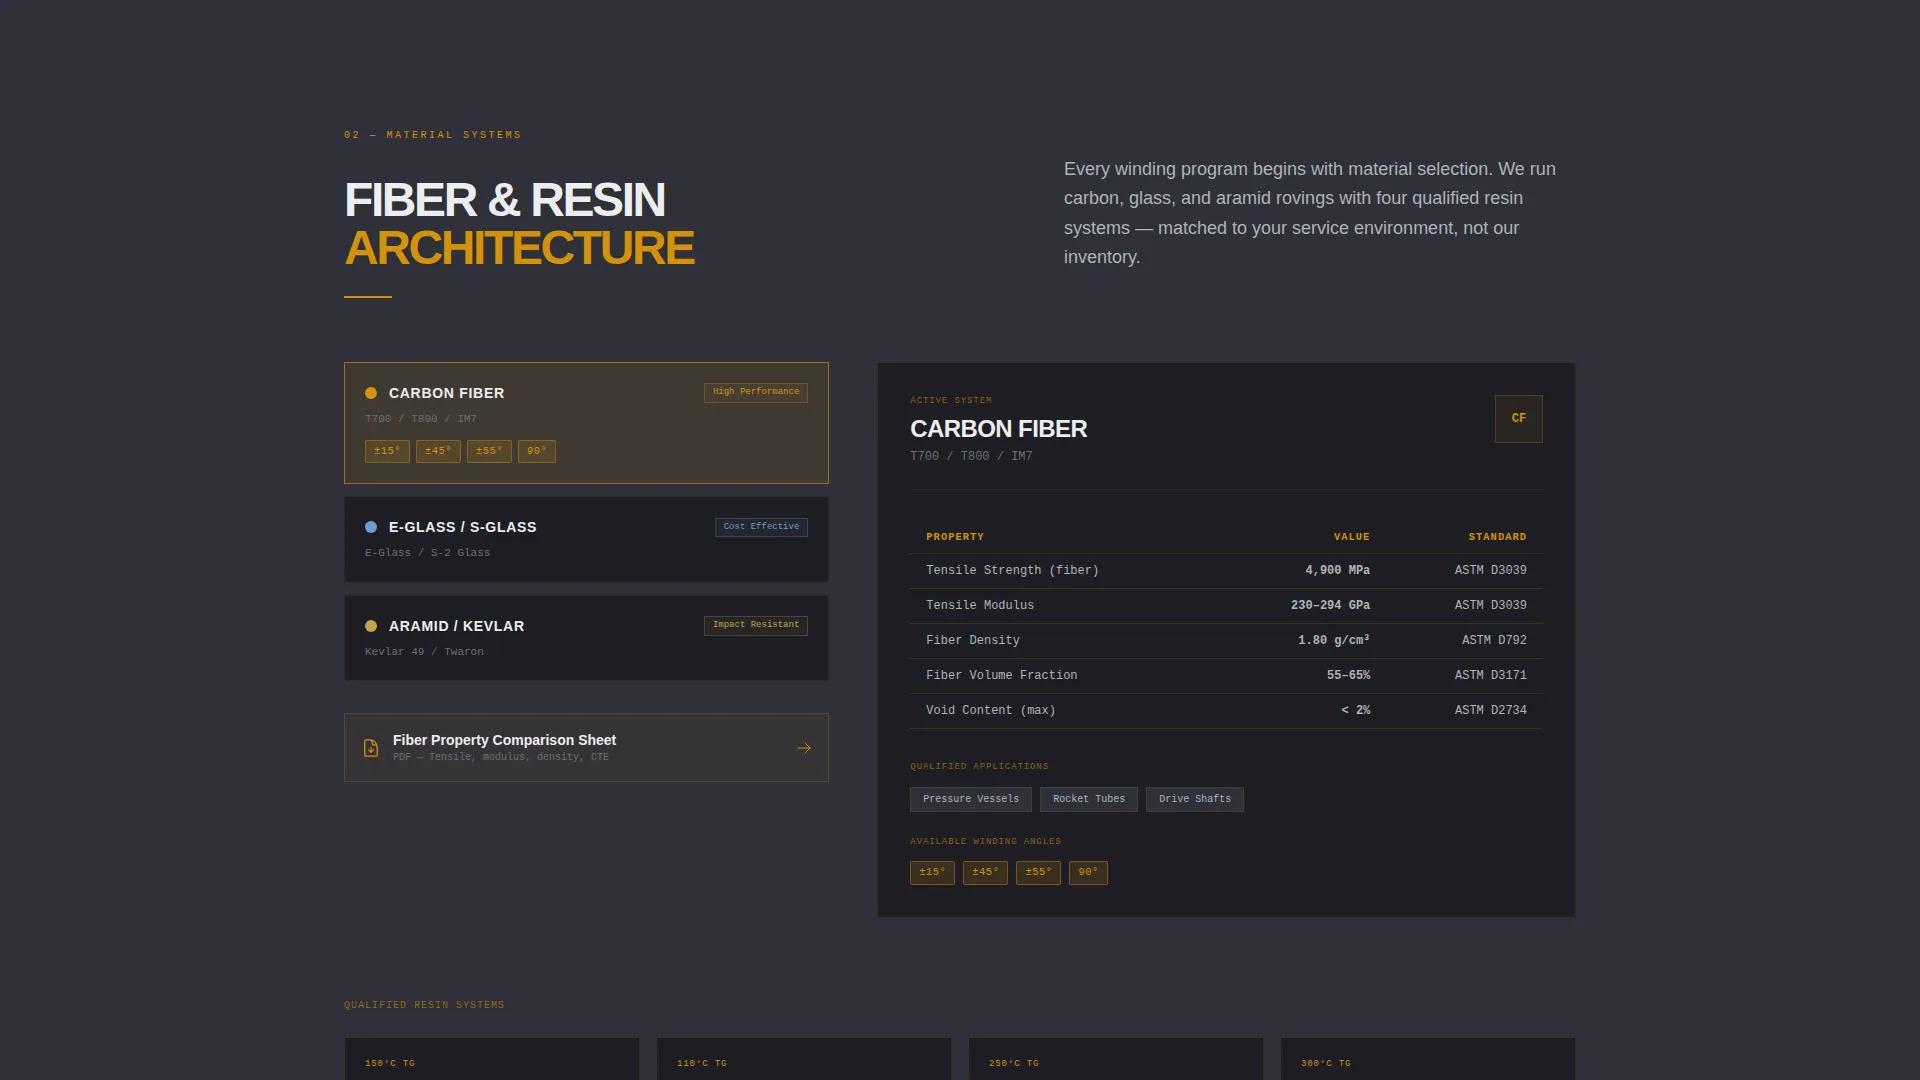The width and height of the screenshot is (1920, 1080).
Task: Click 90° under Available Winding Angles
Action: pos(1088,872)
